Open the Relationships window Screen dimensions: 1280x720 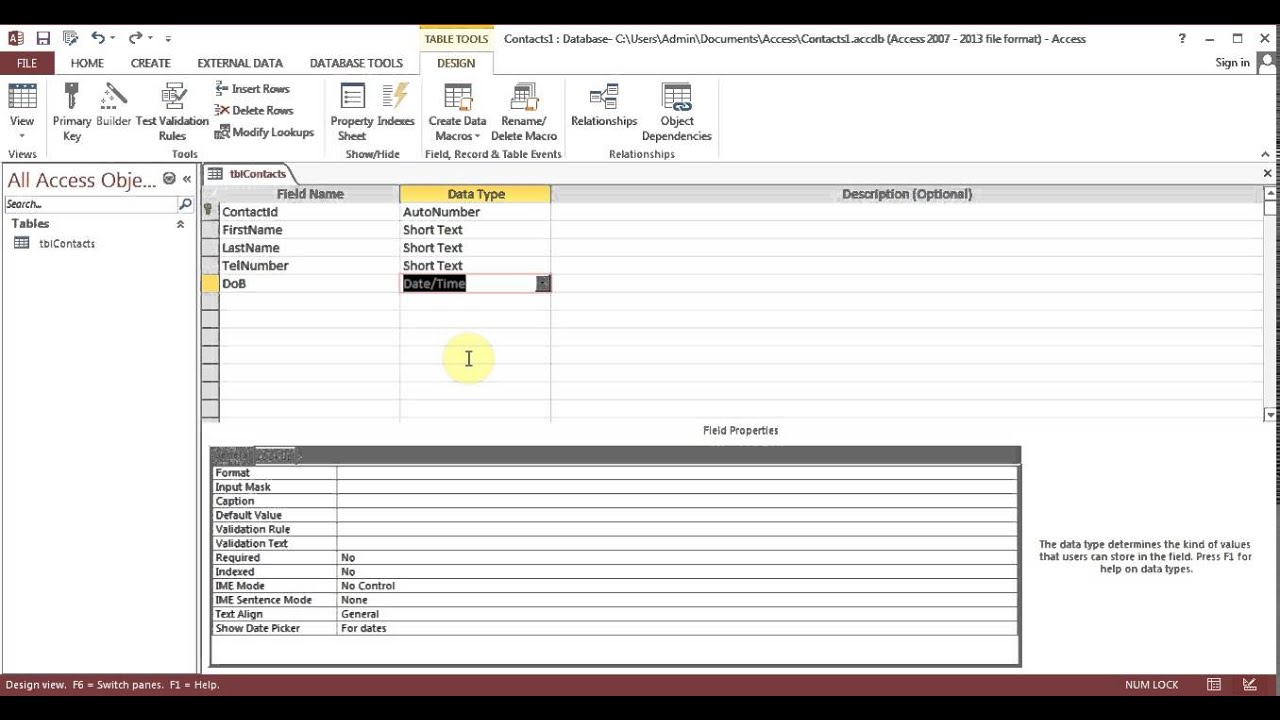(604, 105)
